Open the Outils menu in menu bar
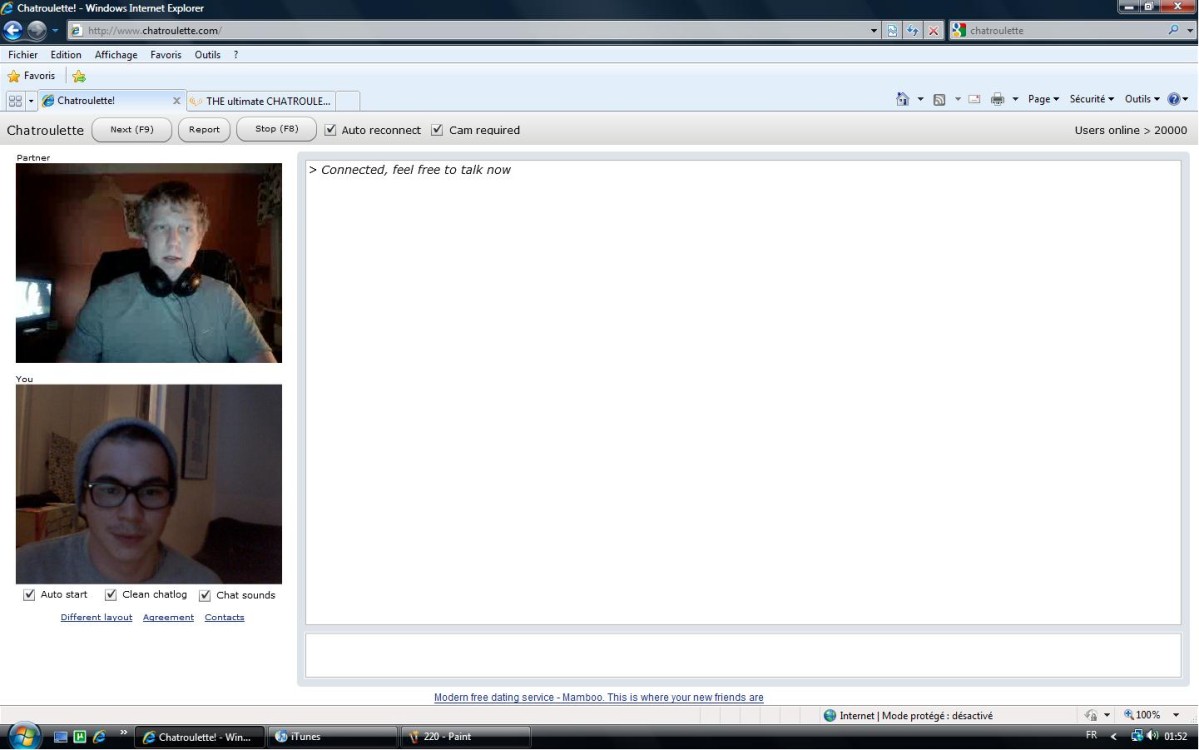The height and width of the screenshot is (750, 1199). point(207,55)
